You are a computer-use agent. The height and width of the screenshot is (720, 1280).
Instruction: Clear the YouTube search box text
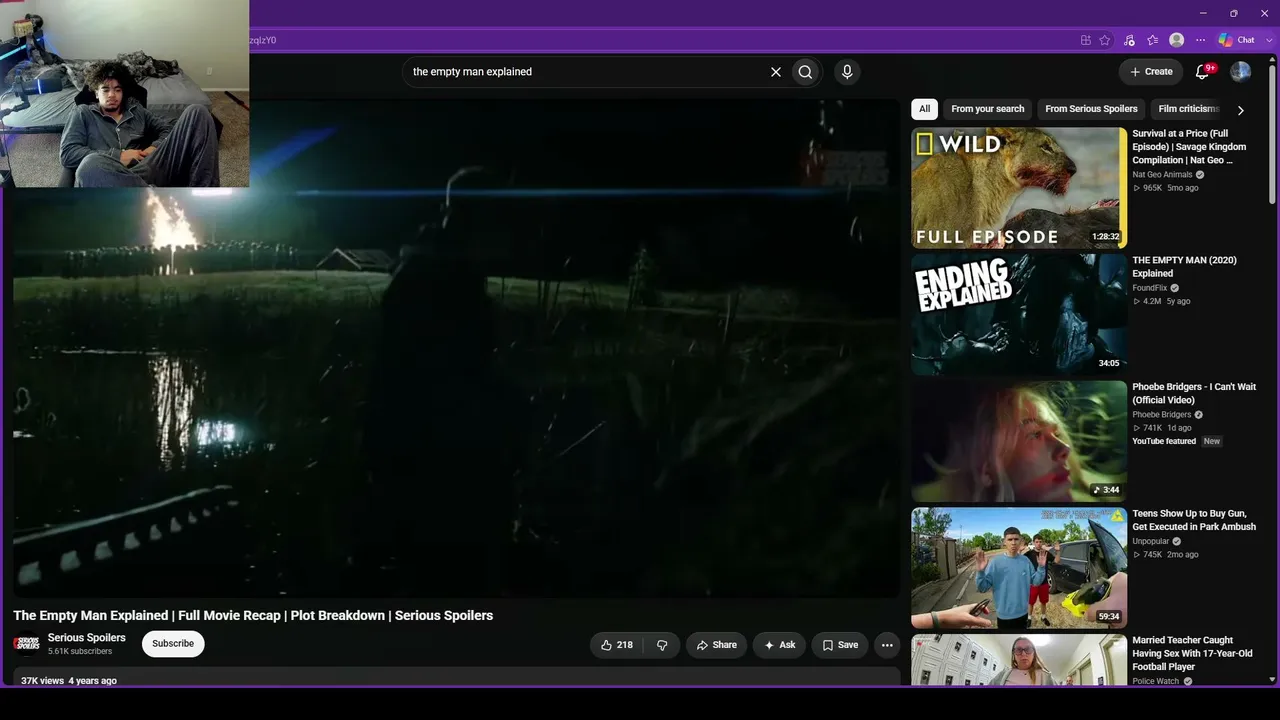click(x=775, y=72)
